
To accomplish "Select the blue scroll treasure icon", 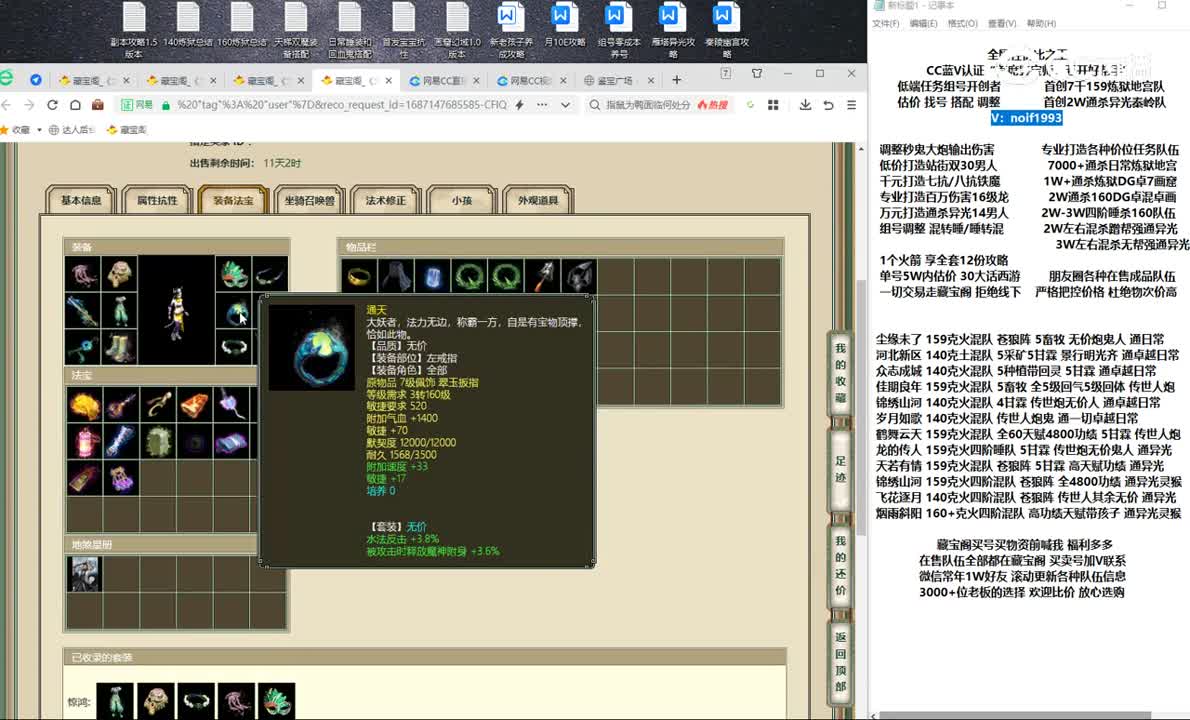I will tap(121, 442).
